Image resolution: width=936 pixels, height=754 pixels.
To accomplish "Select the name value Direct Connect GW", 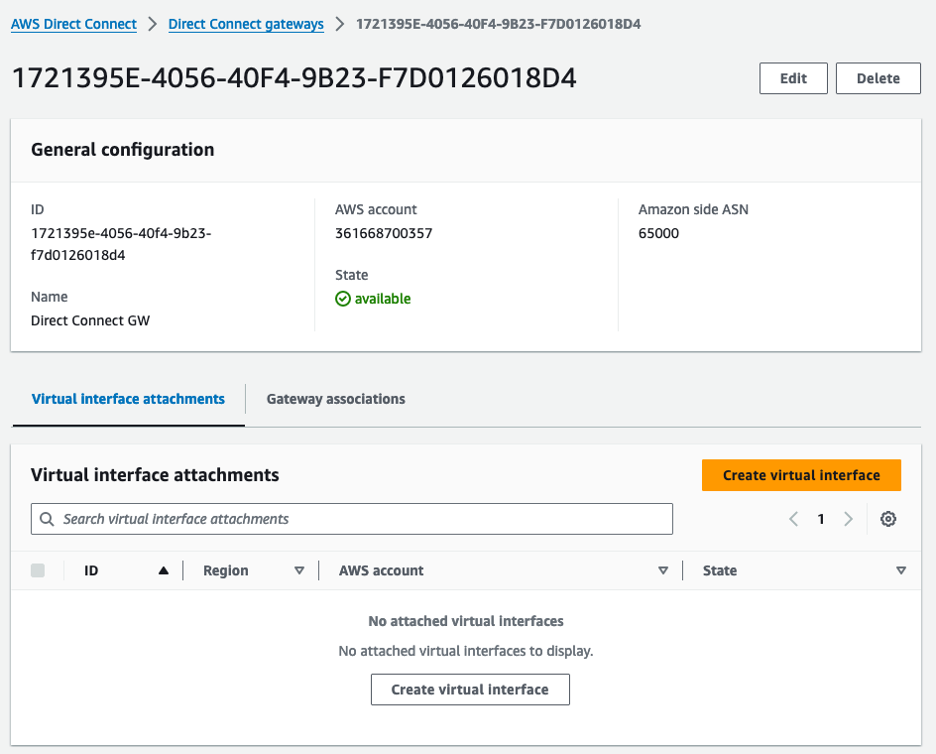I will click(x=90, y=321).
